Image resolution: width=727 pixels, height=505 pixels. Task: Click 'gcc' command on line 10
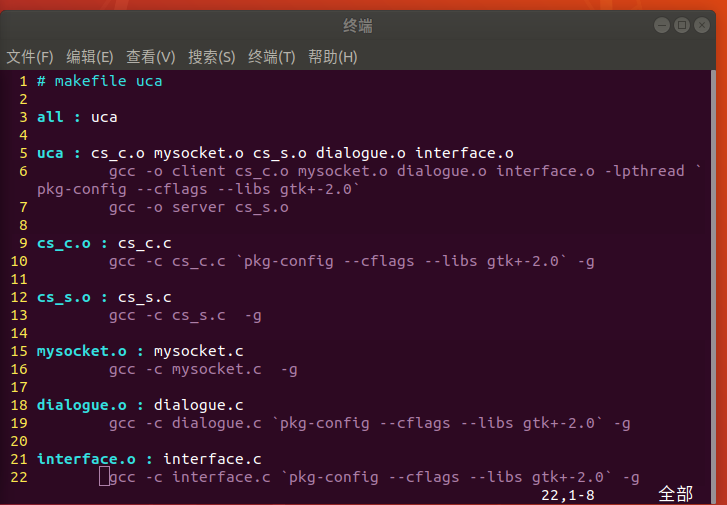point(122,262)
